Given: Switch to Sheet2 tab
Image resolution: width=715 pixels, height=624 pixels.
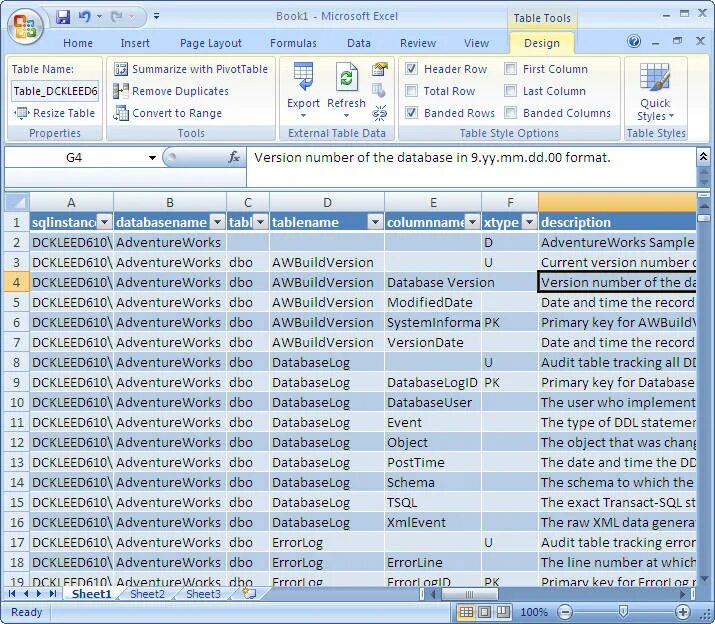Looking at the screenshot, I should tap(147, 594).
